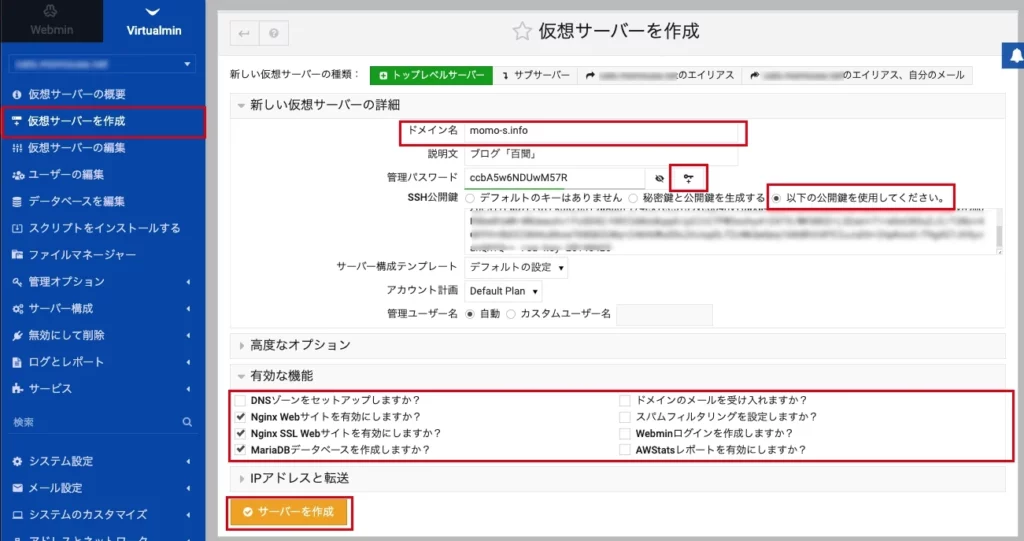Click the key icon to generate password

tap(689, 177)
